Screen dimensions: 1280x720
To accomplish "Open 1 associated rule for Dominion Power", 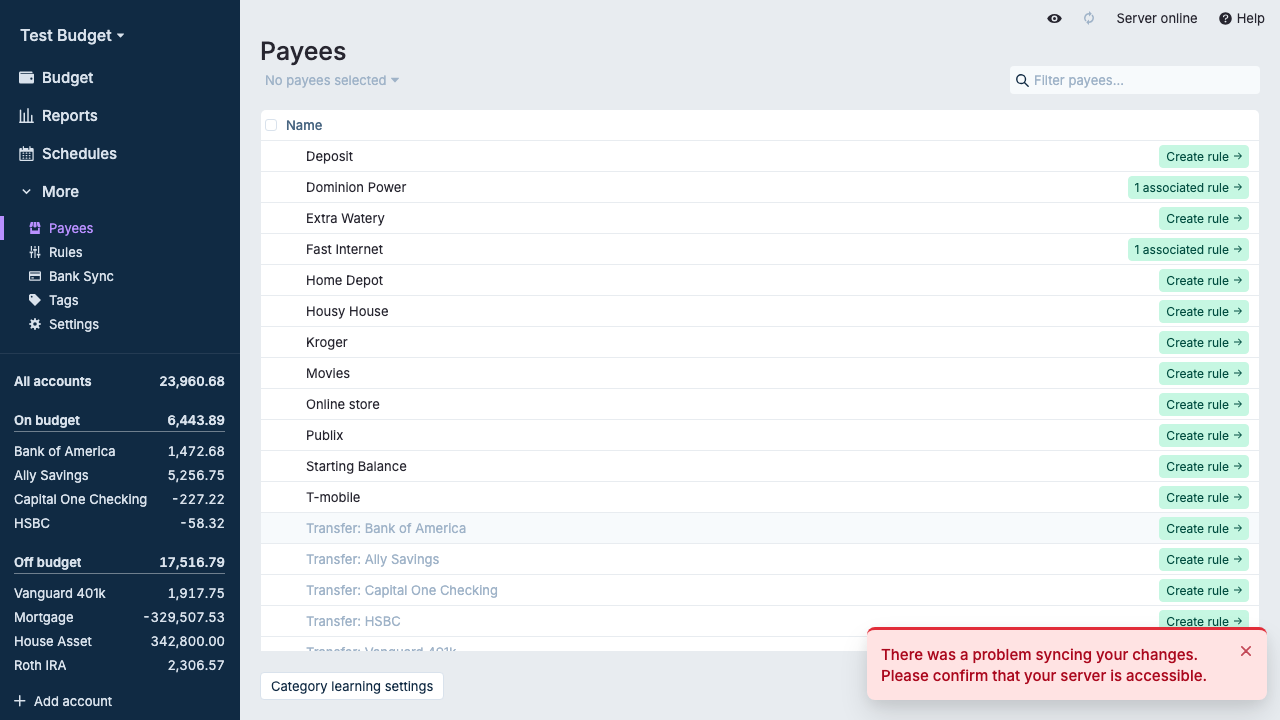I will 1188,187.
